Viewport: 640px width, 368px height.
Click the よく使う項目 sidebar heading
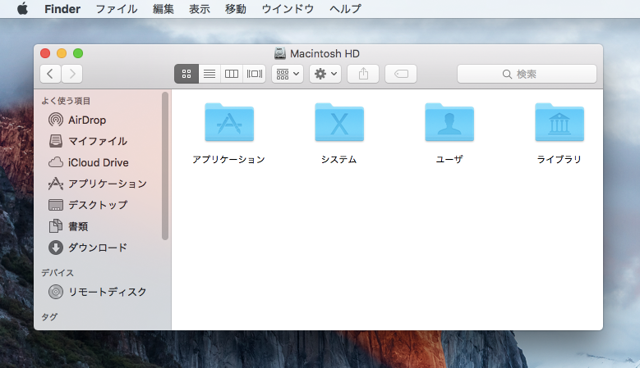tap(66, 101)
